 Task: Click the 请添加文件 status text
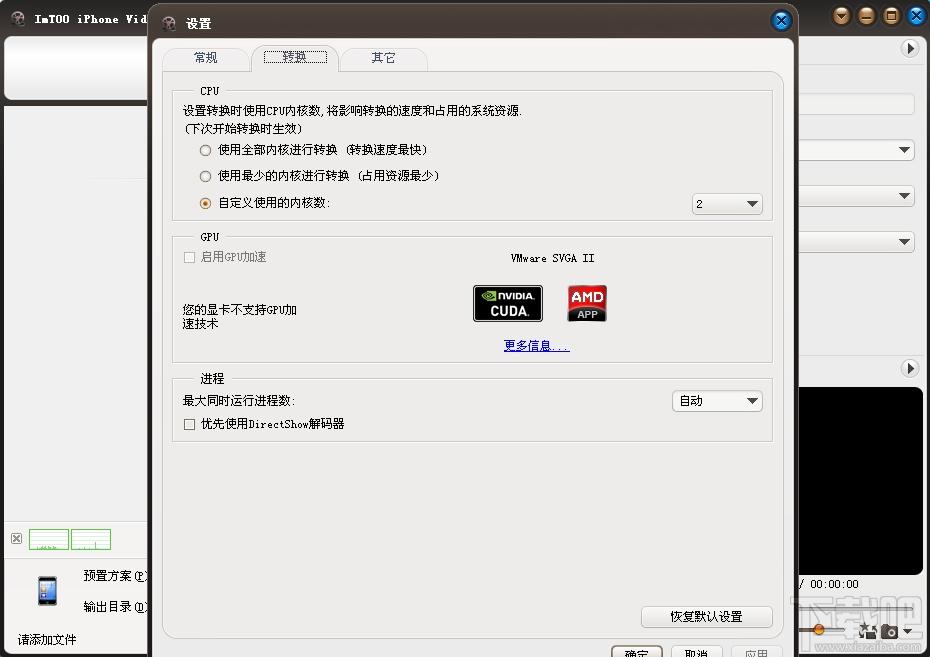[47, 640]
